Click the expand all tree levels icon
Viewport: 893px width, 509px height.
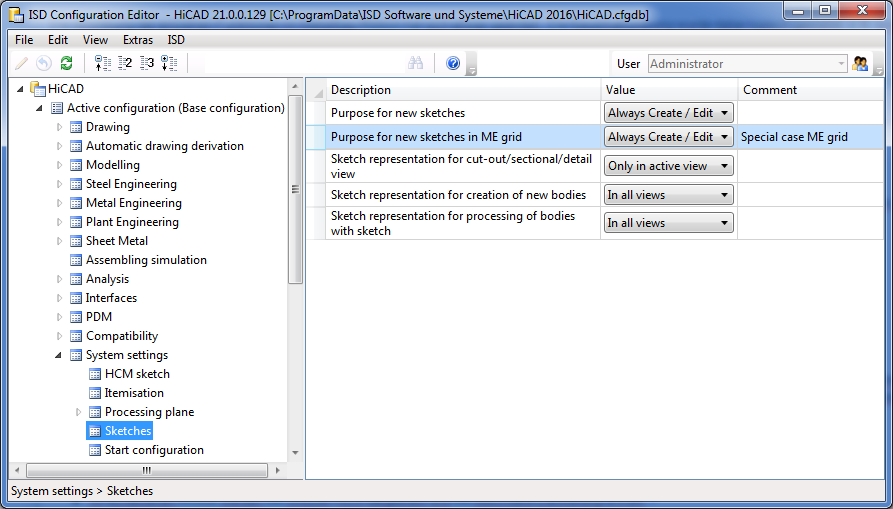[x=169, y=63]
